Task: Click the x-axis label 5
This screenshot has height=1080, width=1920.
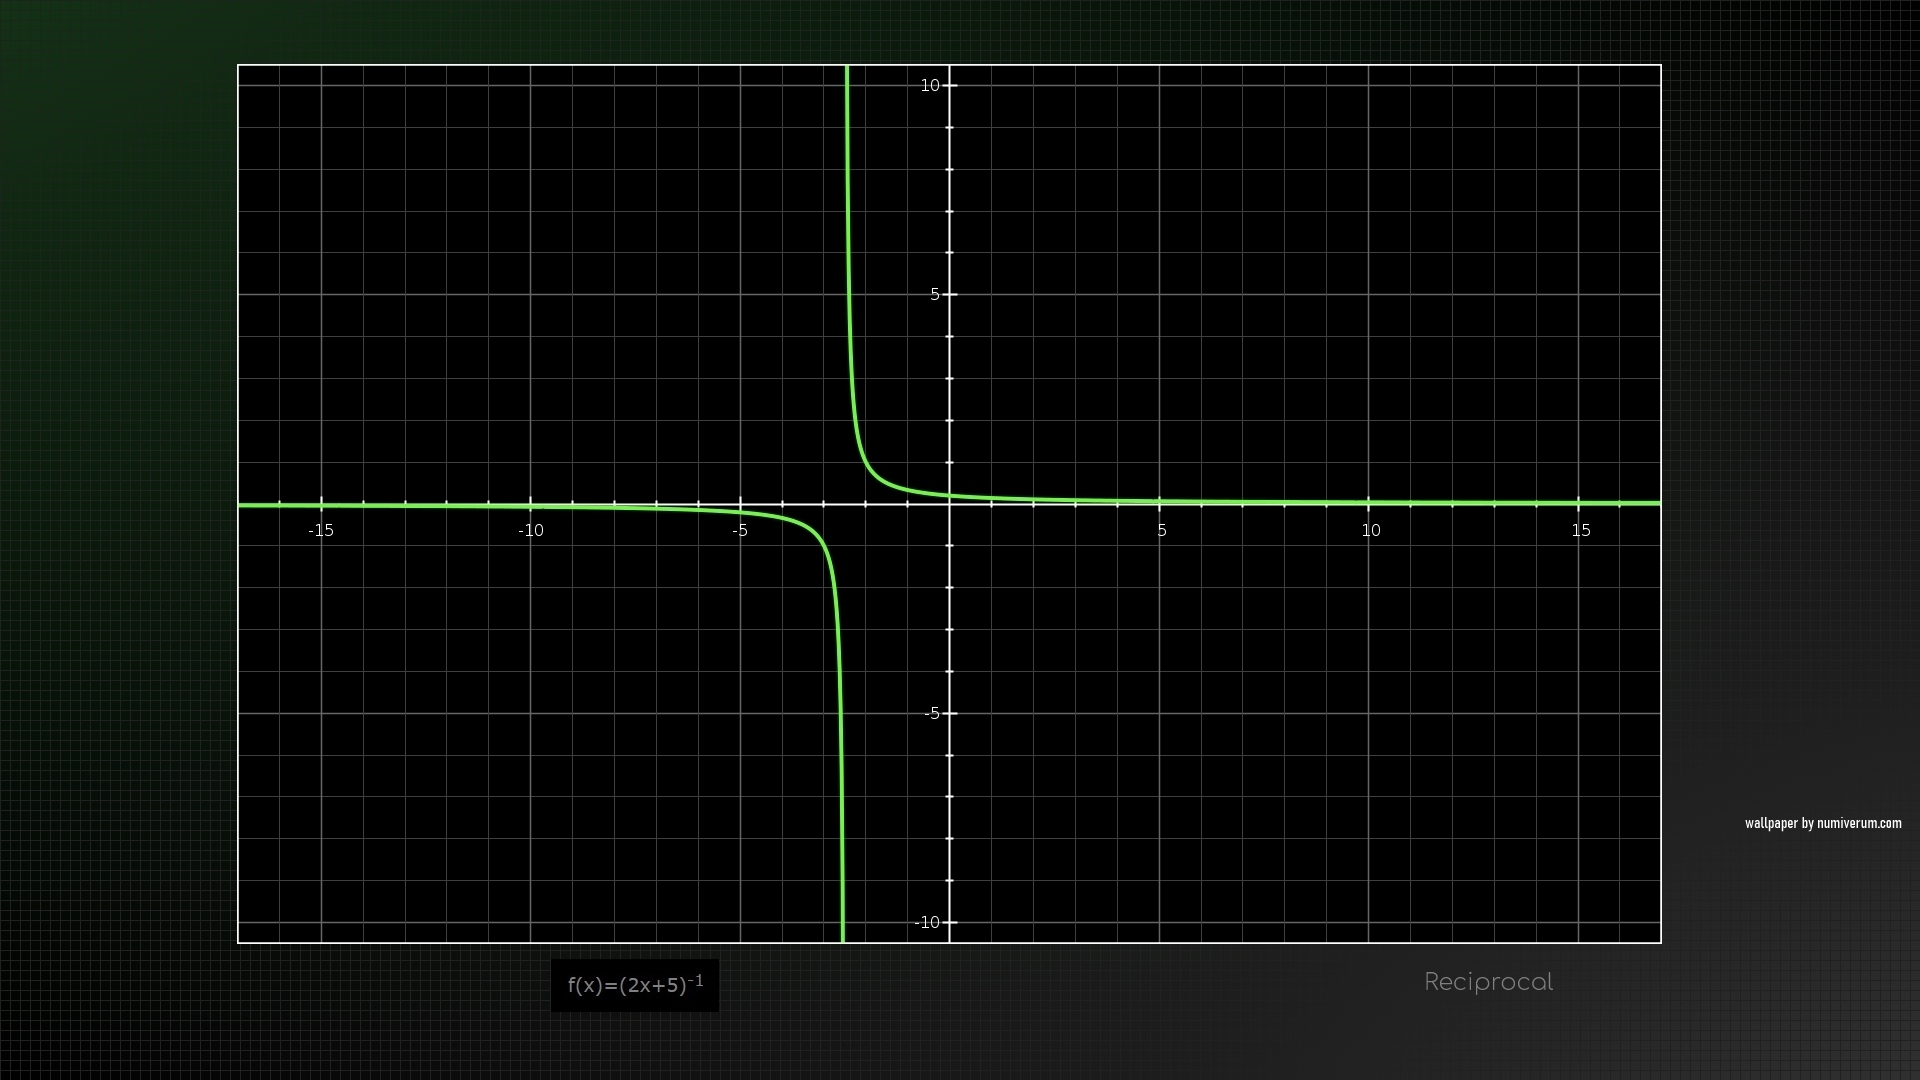Action: (1161, 531)
